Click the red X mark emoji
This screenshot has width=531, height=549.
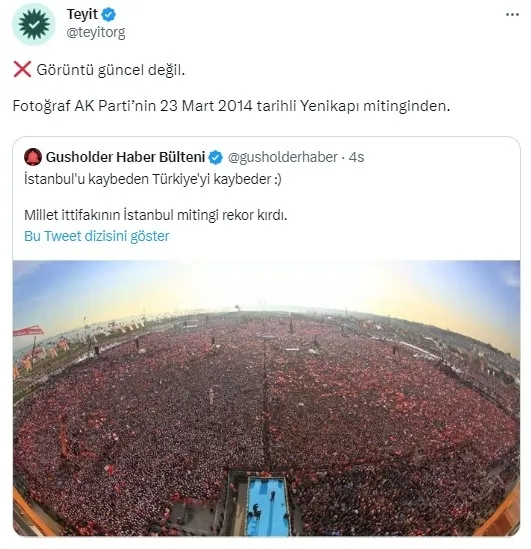click(22, 69)
